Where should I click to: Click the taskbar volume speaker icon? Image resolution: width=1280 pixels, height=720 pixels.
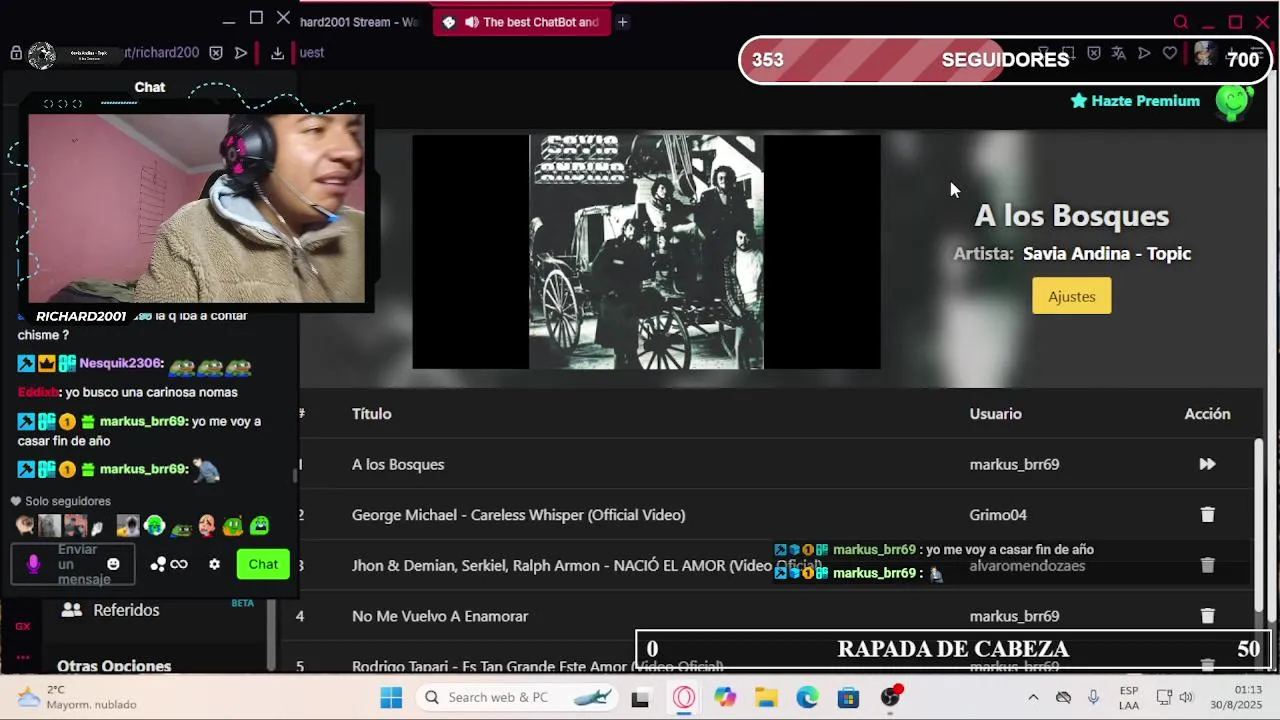1187,697
